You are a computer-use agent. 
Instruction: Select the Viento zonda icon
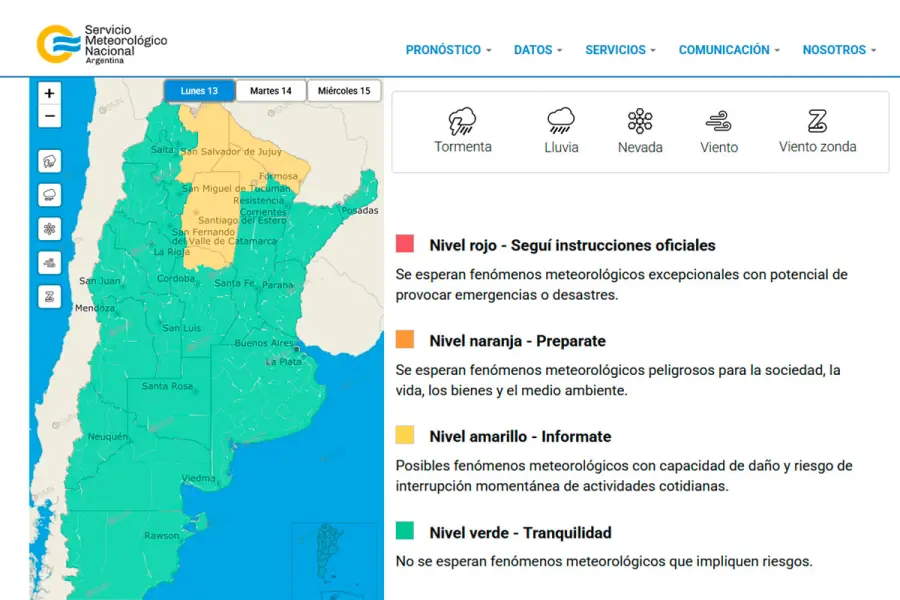(x=817, y=122)
